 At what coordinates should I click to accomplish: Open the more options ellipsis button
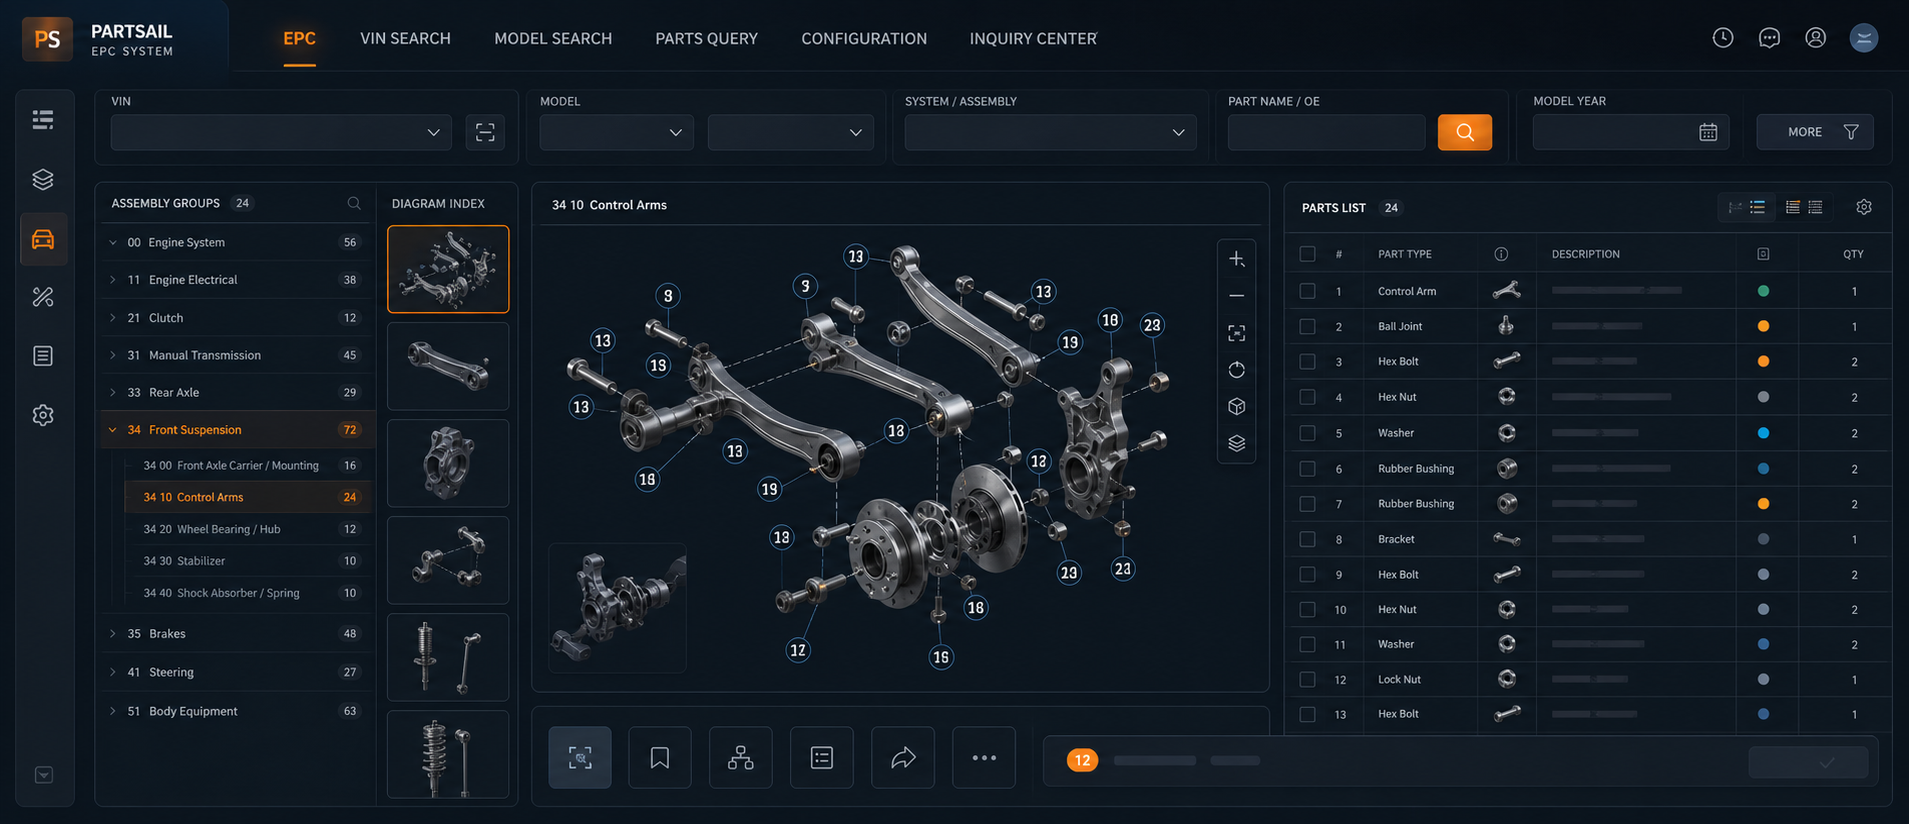click(x=984, y=758)
